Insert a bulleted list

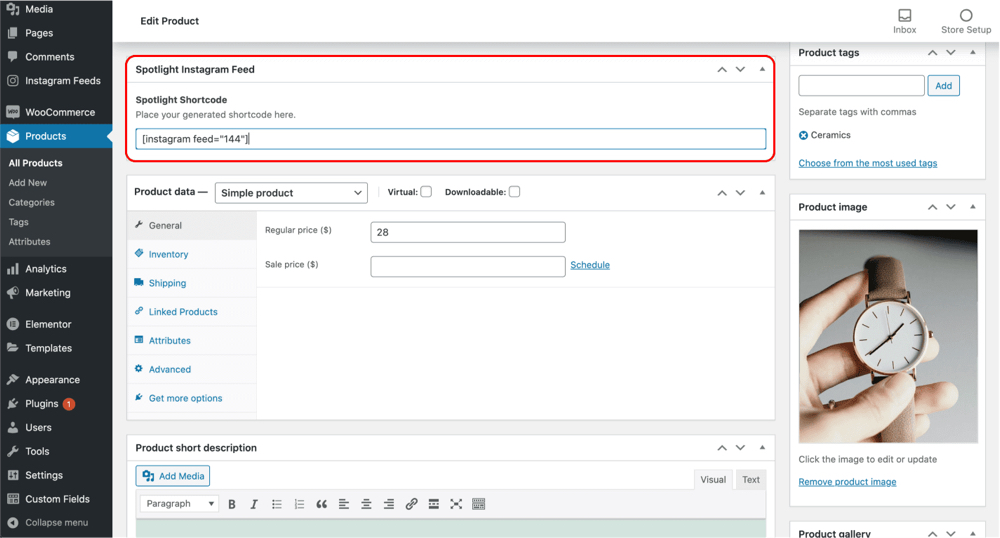[x=277, y=504]
